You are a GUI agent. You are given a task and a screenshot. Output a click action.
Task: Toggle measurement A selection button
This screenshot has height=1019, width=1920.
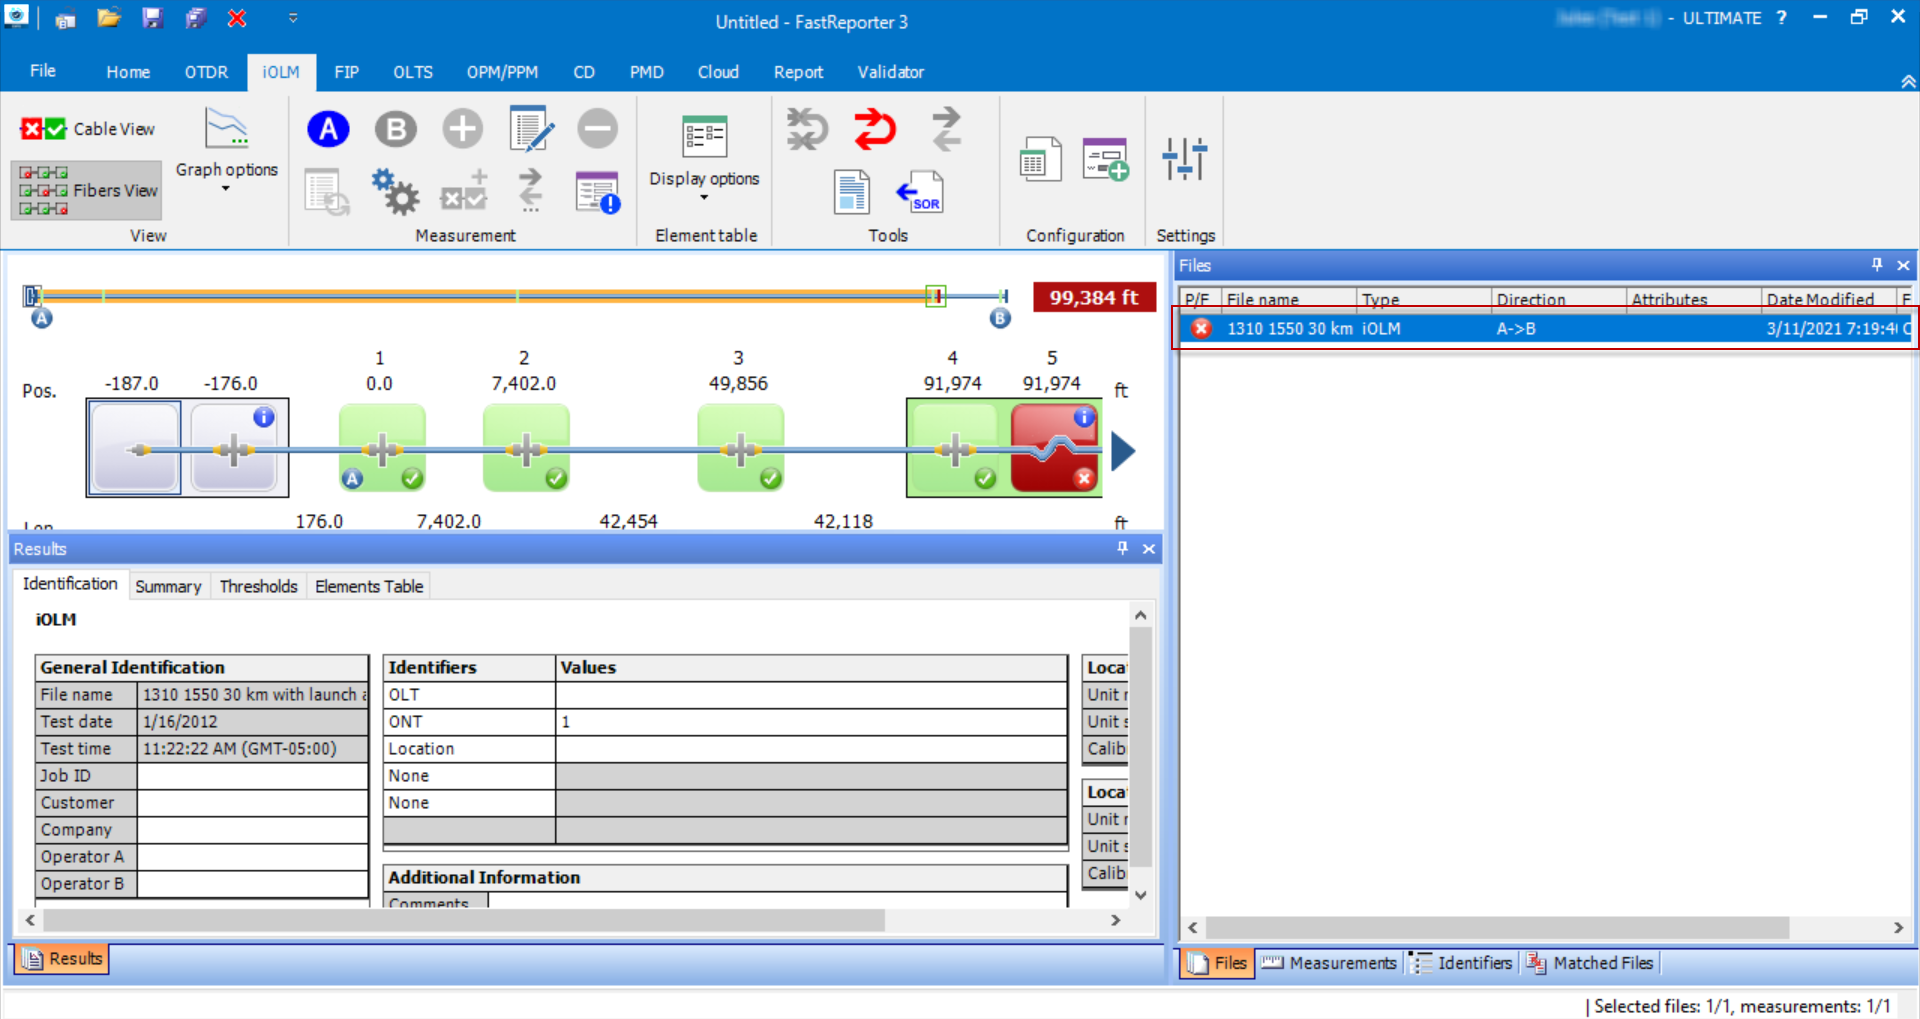coord(328,128)
